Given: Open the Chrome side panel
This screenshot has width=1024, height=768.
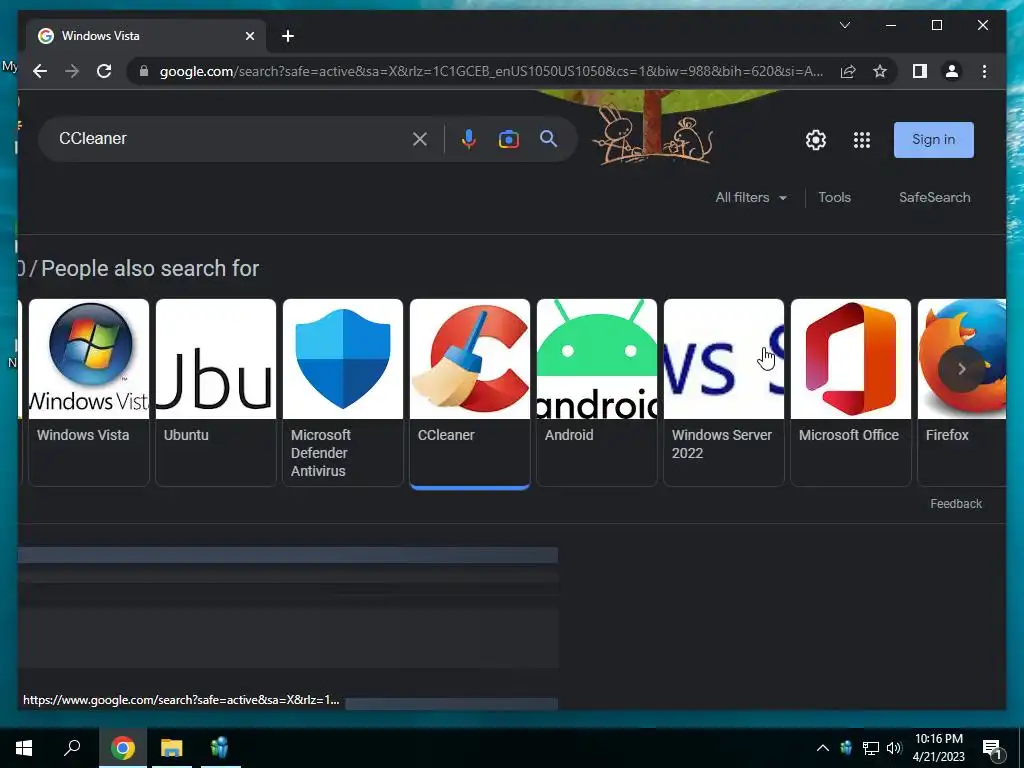Looking at the screenshot, I should (x=920, y=71).
